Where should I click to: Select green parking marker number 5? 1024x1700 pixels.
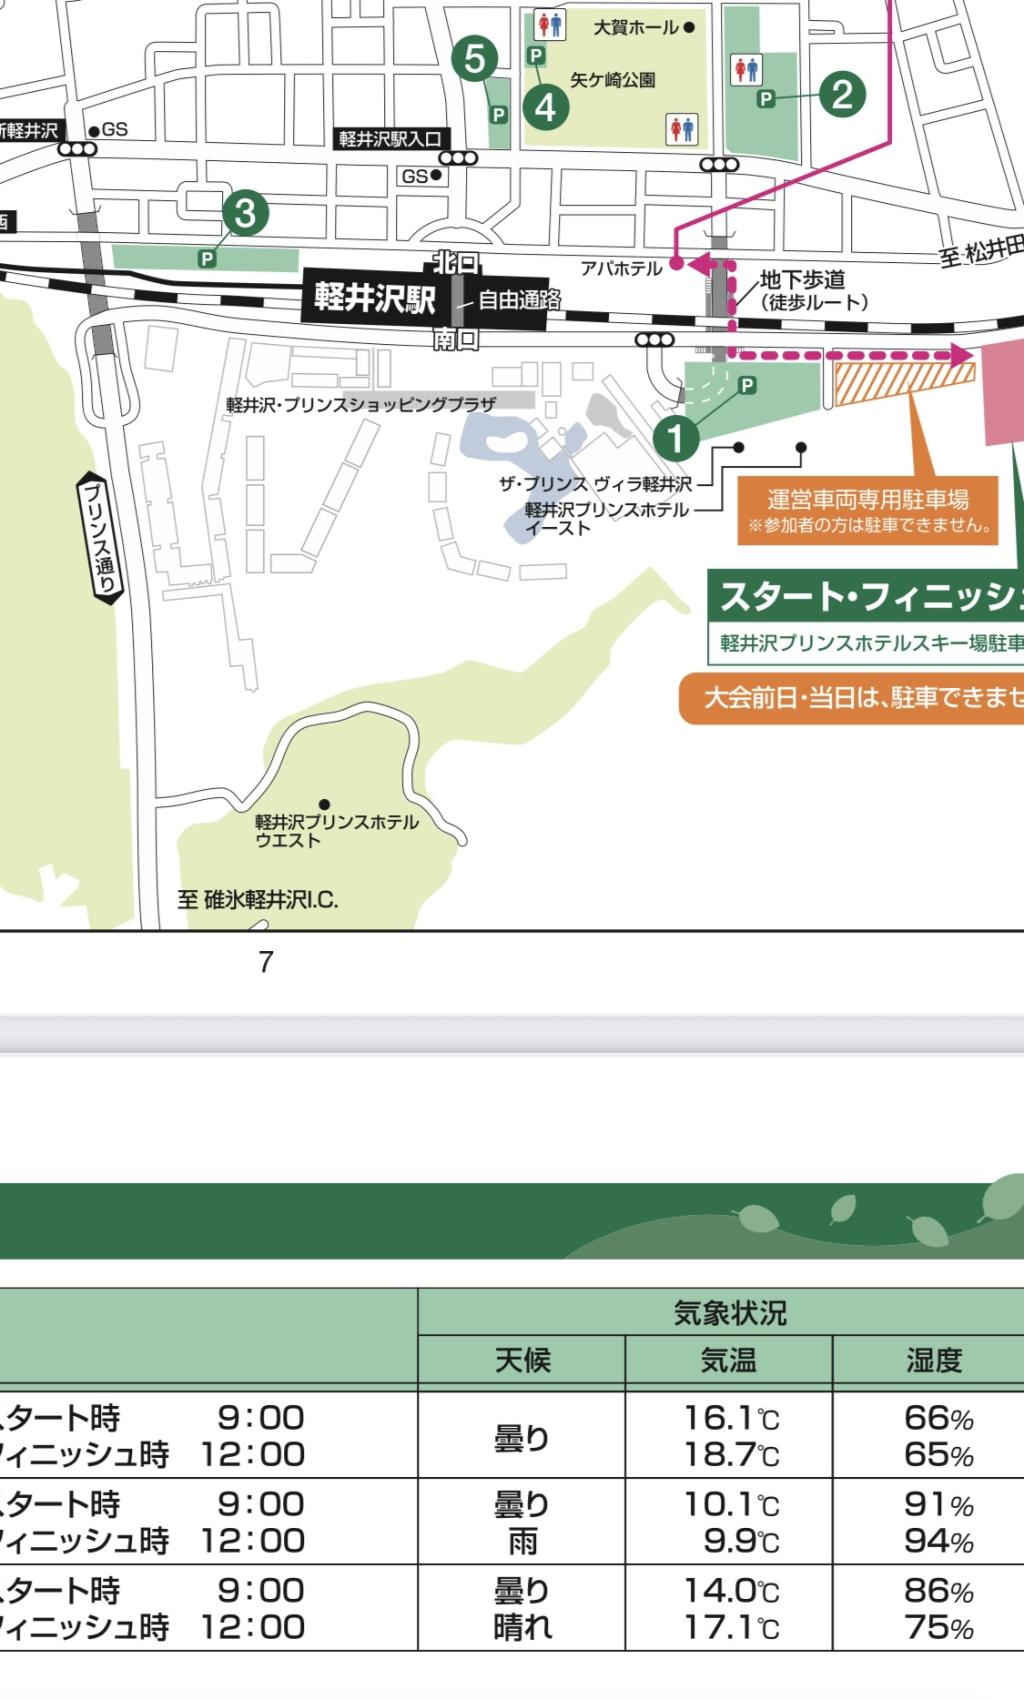(x=474, y=60)
